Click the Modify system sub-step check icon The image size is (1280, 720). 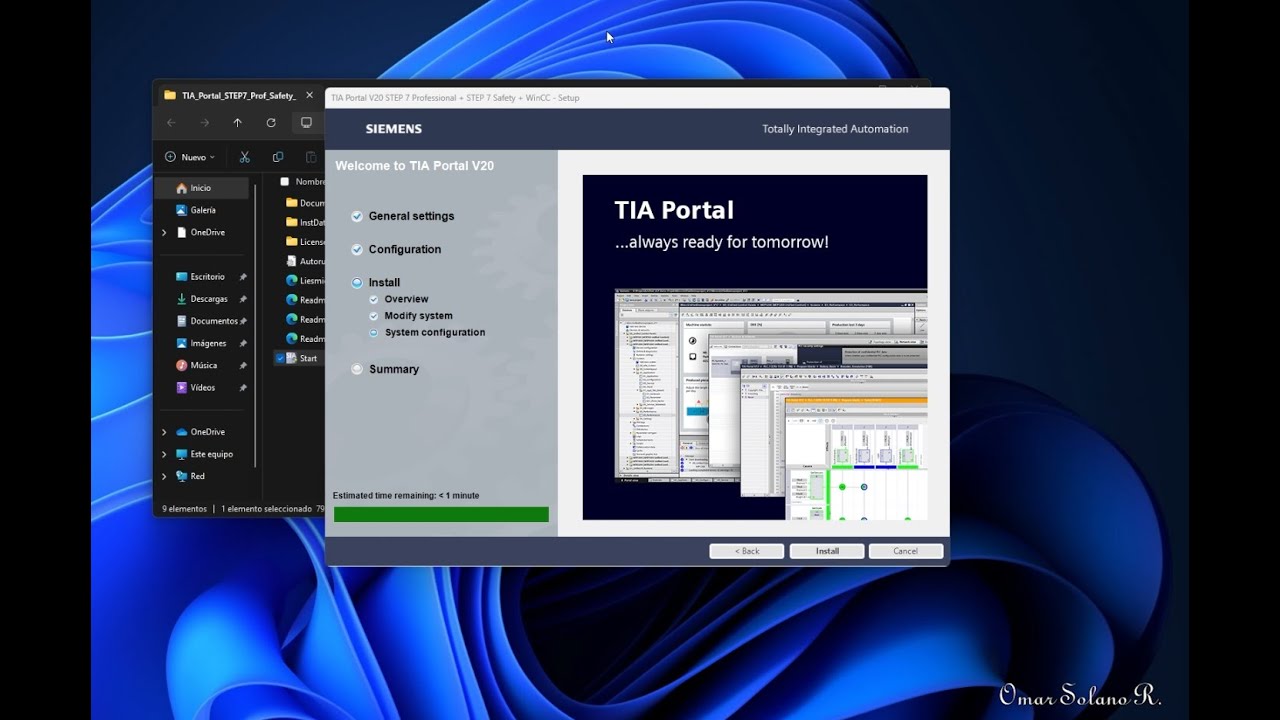[374, 316]
